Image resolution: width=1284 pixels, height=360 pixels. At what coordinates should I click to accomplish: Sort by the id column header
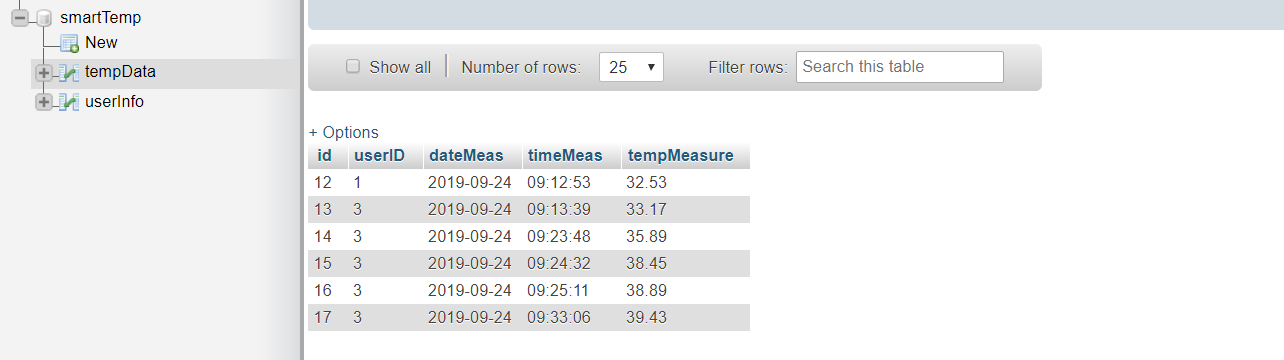tap(324, 155)
